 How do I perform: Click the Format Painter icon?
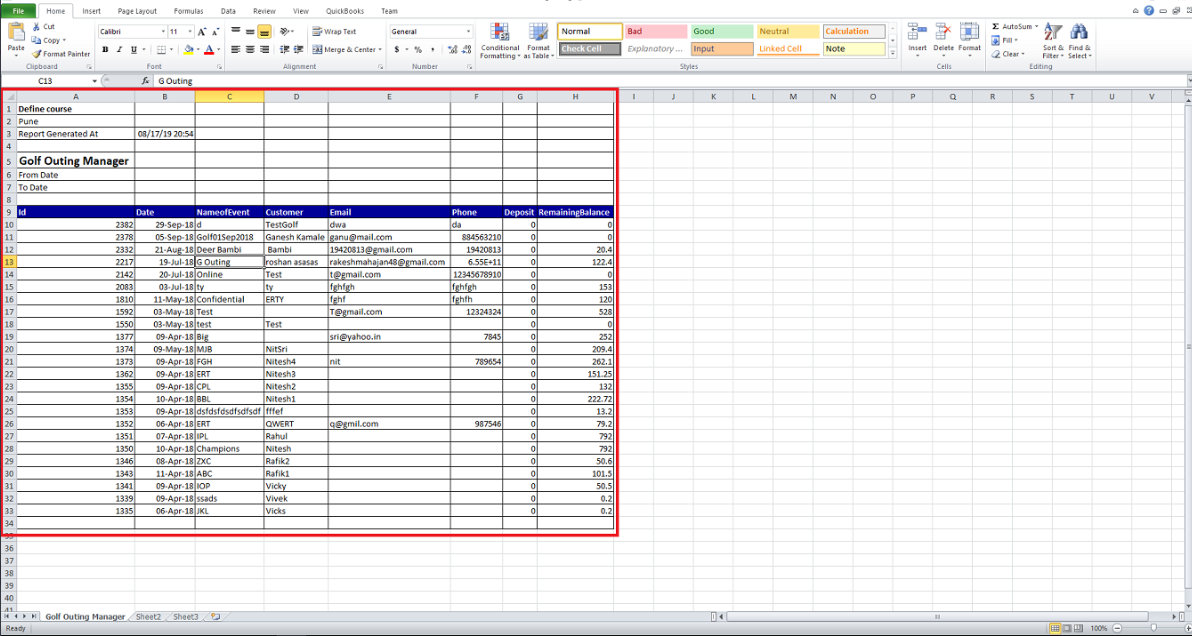(36, 54)
